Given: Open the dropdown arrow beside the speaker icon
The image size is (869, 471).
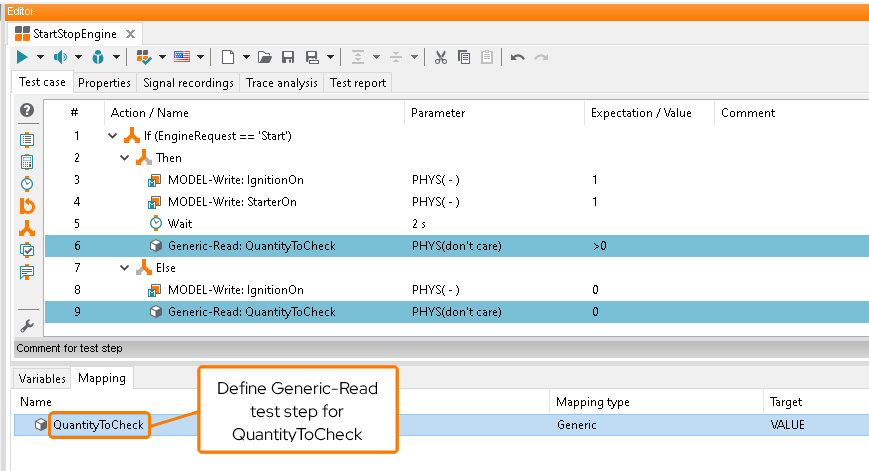Looking at the screenshot, I should (78, 57).
